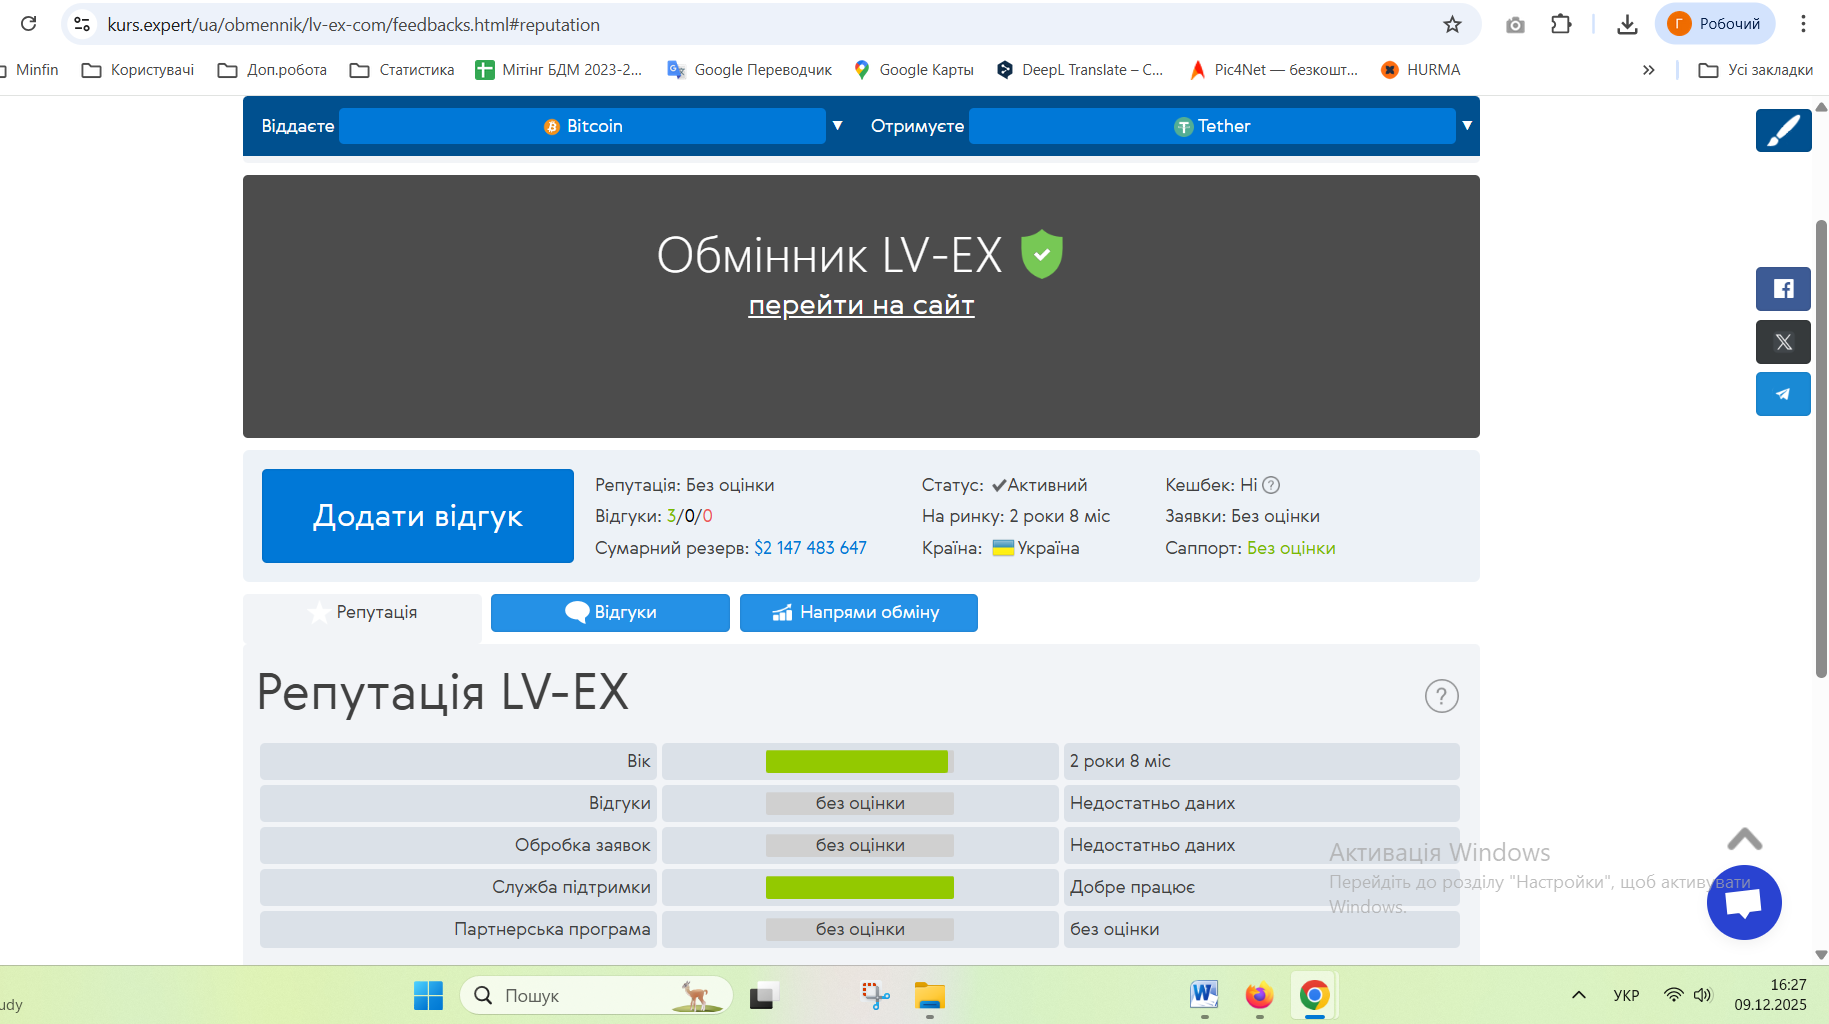1829x1024 pixels.
Task: Open the Статистика bookmarks folder
Action: [x=402, y=70]
